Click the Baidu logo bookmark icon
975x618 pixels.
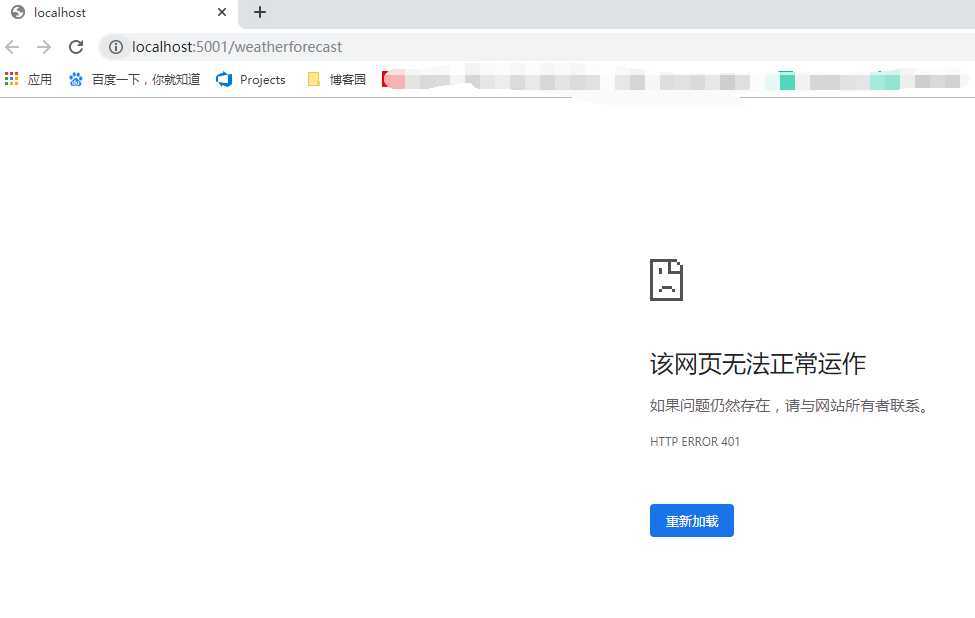pos(76,79)
